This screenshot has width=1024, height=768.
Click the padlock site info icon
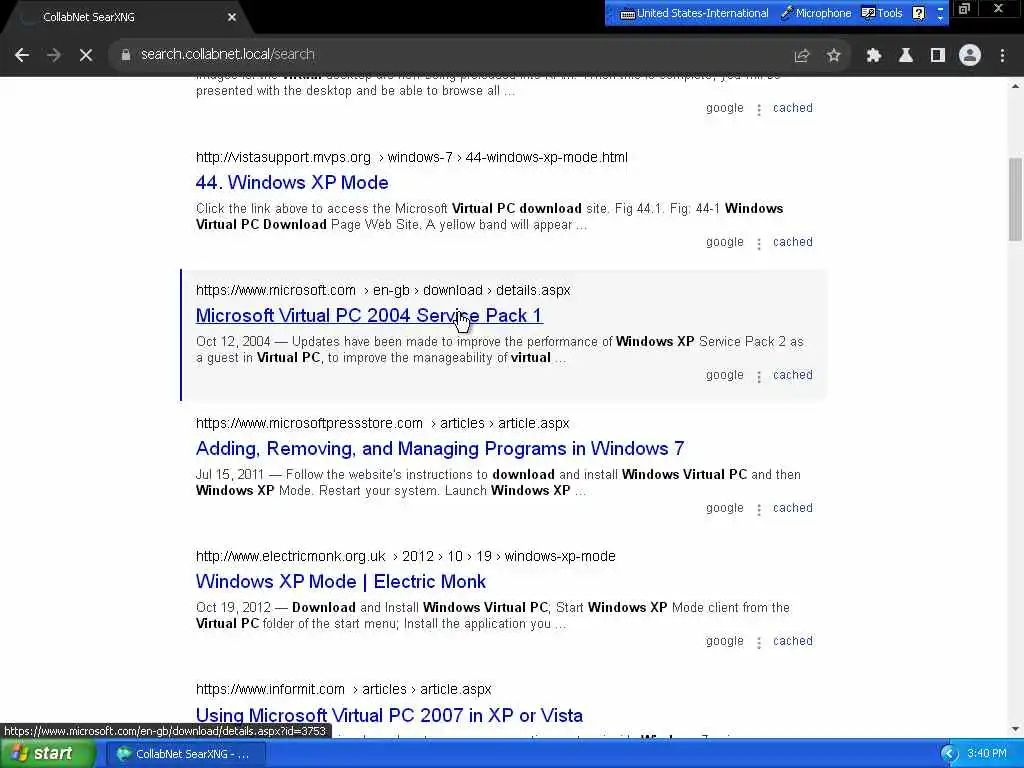point(125,55)
